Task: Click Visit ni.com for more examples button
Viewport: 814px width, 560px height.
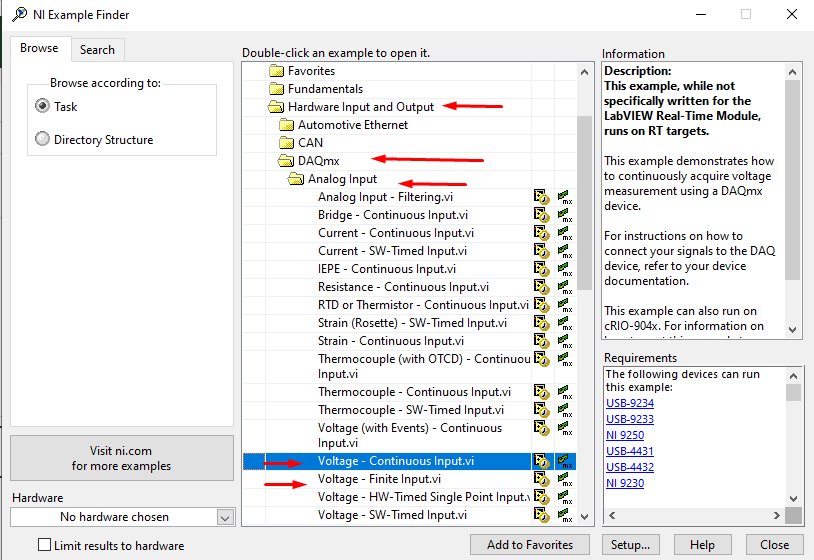Action: pyautogui.click(x=121, y=458)
